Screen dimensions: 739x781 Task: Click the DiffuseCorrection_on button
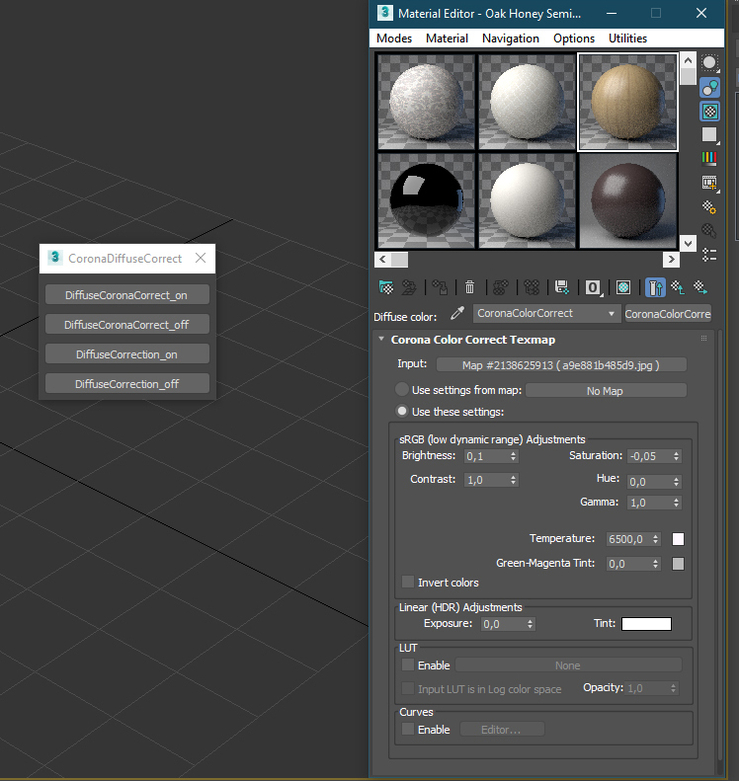tap(127, 354)
